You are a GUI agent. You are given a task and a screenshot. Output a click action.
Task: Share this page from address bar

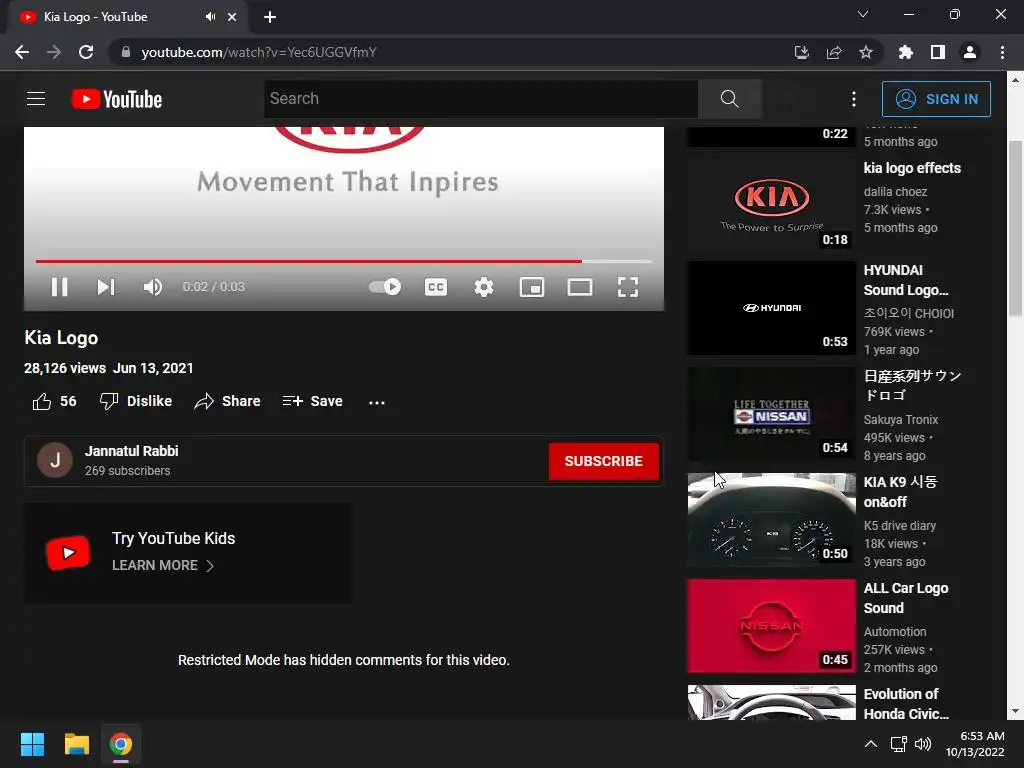(x=833, y=52)
